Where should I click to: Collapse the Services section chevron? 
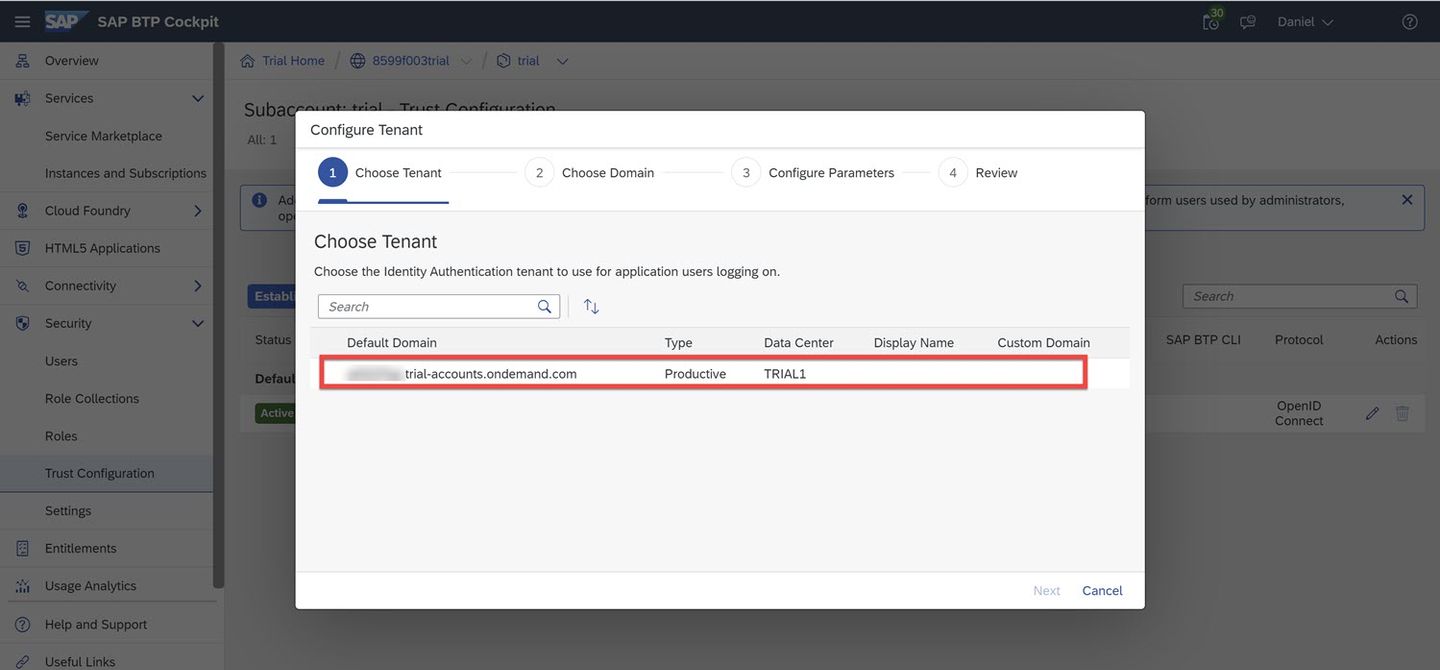[x=198, y=98]
